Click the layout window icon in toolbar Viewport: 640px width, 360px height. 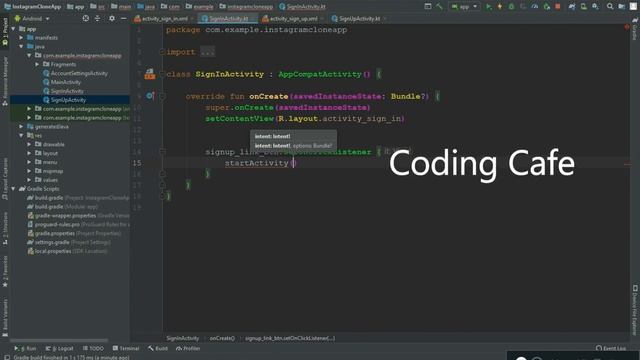point(428,7)
